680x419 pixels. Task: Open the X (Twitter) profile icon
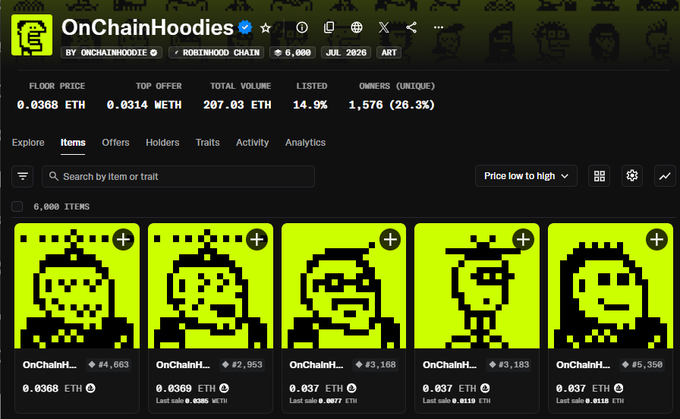[x=384, y=28]
